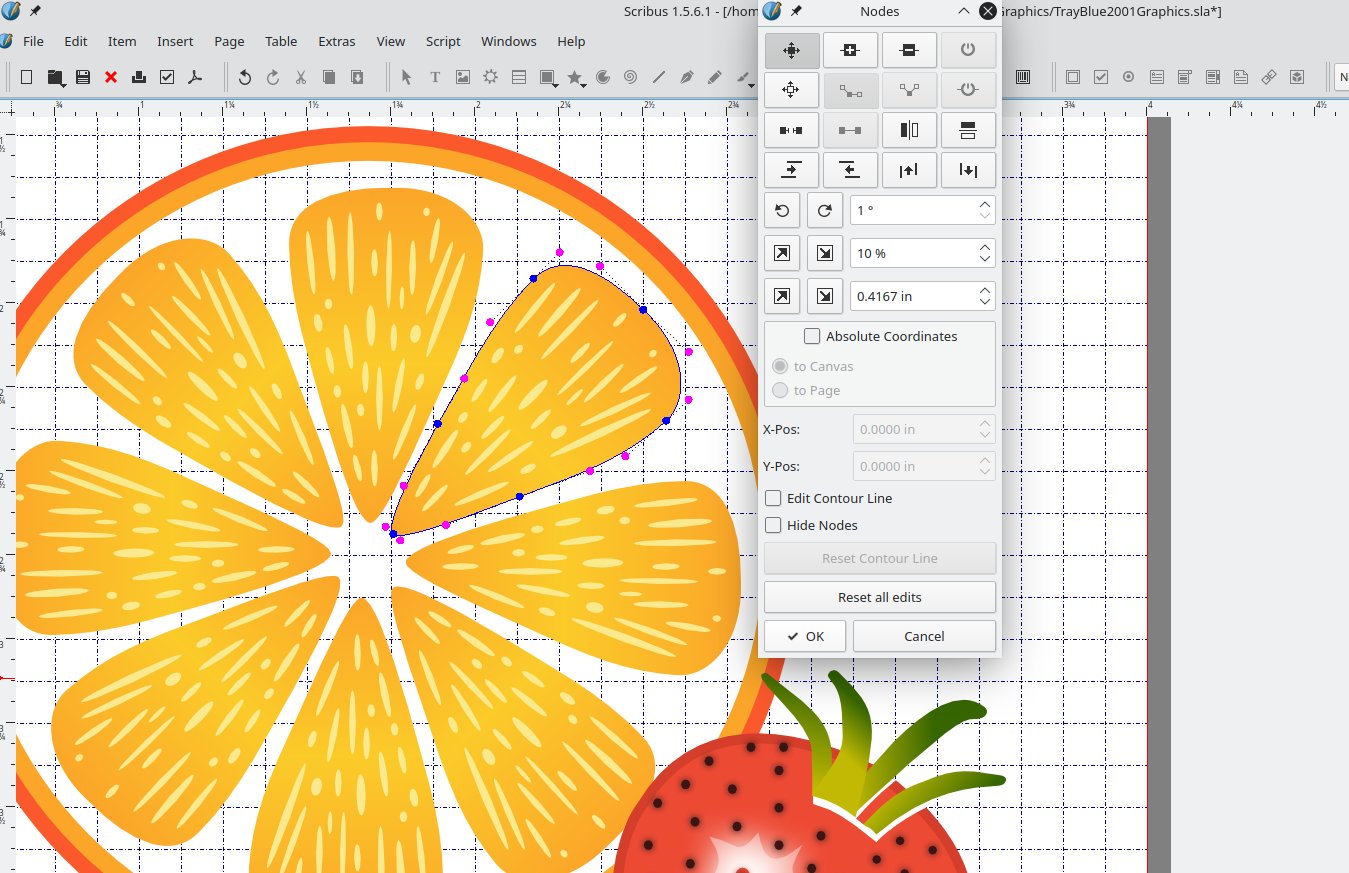Shrink path by 10 % button
This screenshot has height=873, width=1349.
pos(825,254)
